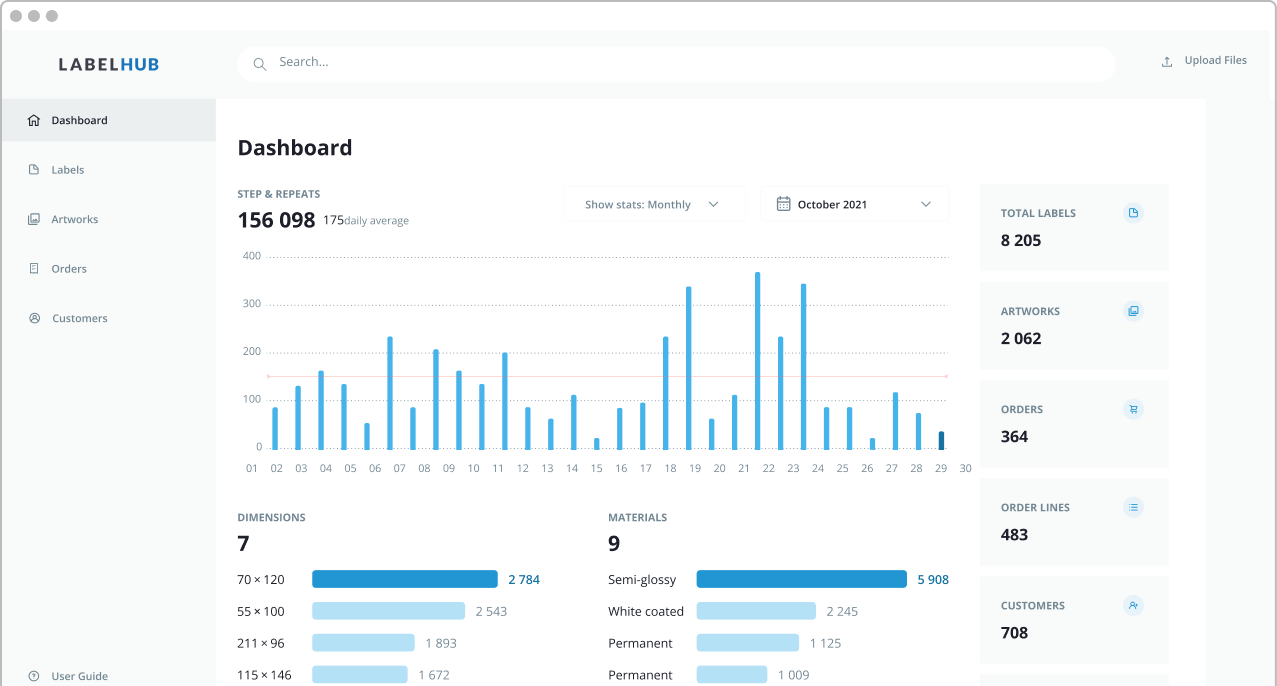
Task: Click the 1 125 Permanent value
Action: (825, 644)
